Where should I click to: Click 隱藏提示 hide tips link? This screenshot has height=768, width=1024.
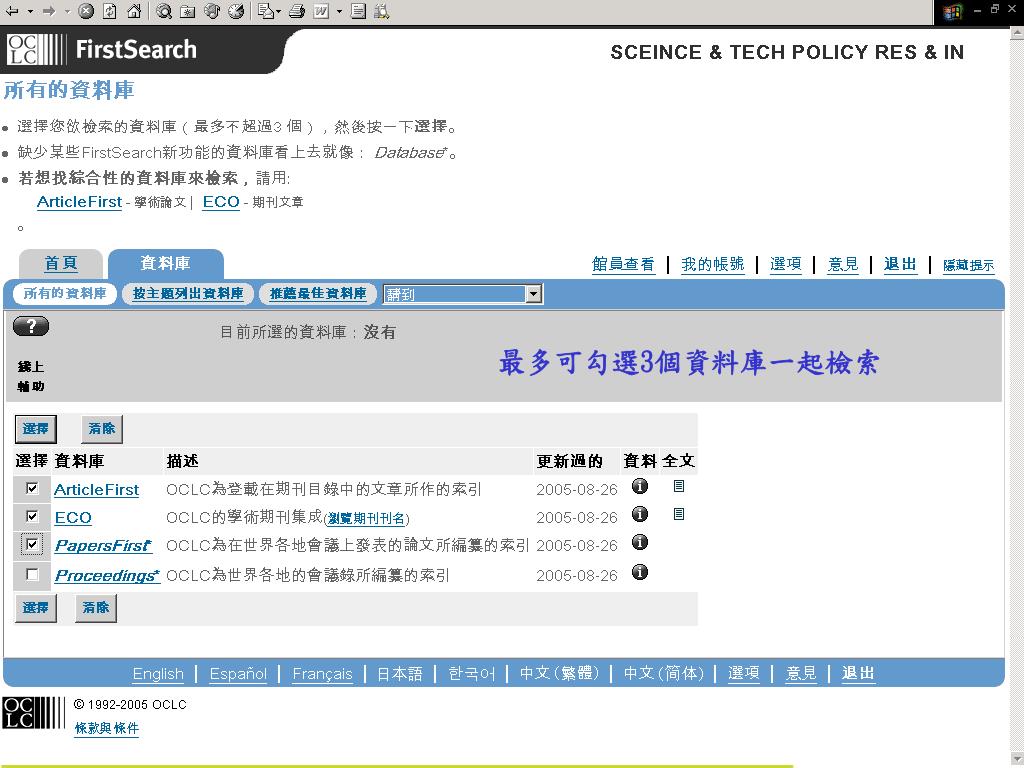(968, 265)
